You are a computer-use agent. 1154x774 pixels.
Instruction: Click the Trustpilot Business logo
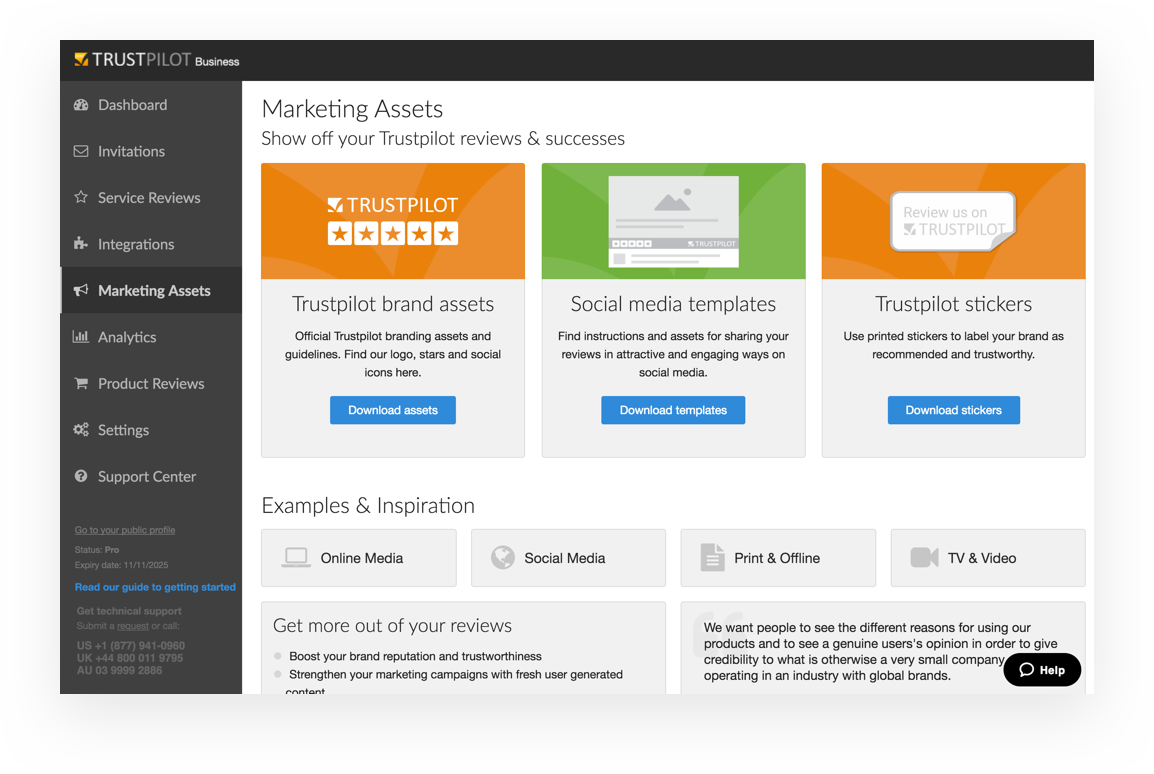click(x=157, y=60)
